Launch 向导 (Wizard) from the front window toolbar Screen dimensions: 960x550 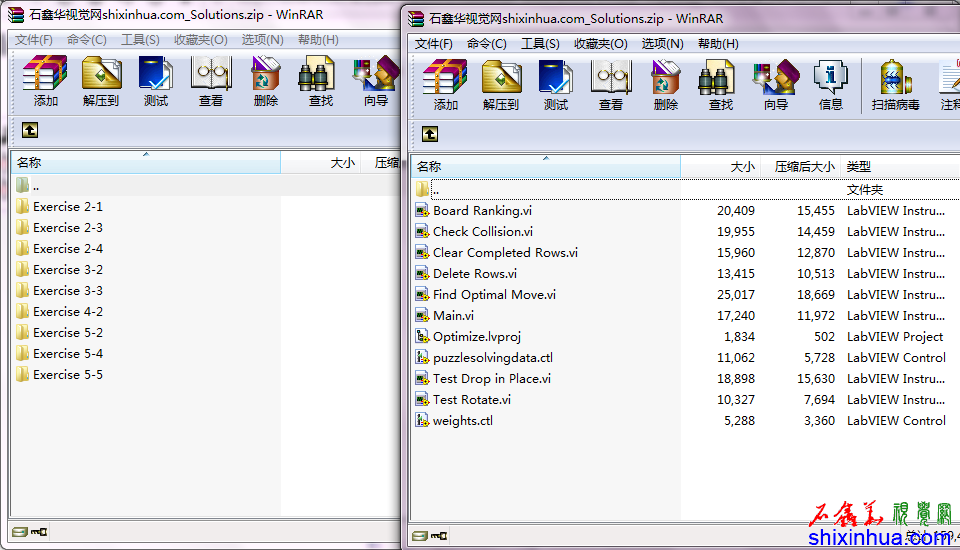click(775, 84)
